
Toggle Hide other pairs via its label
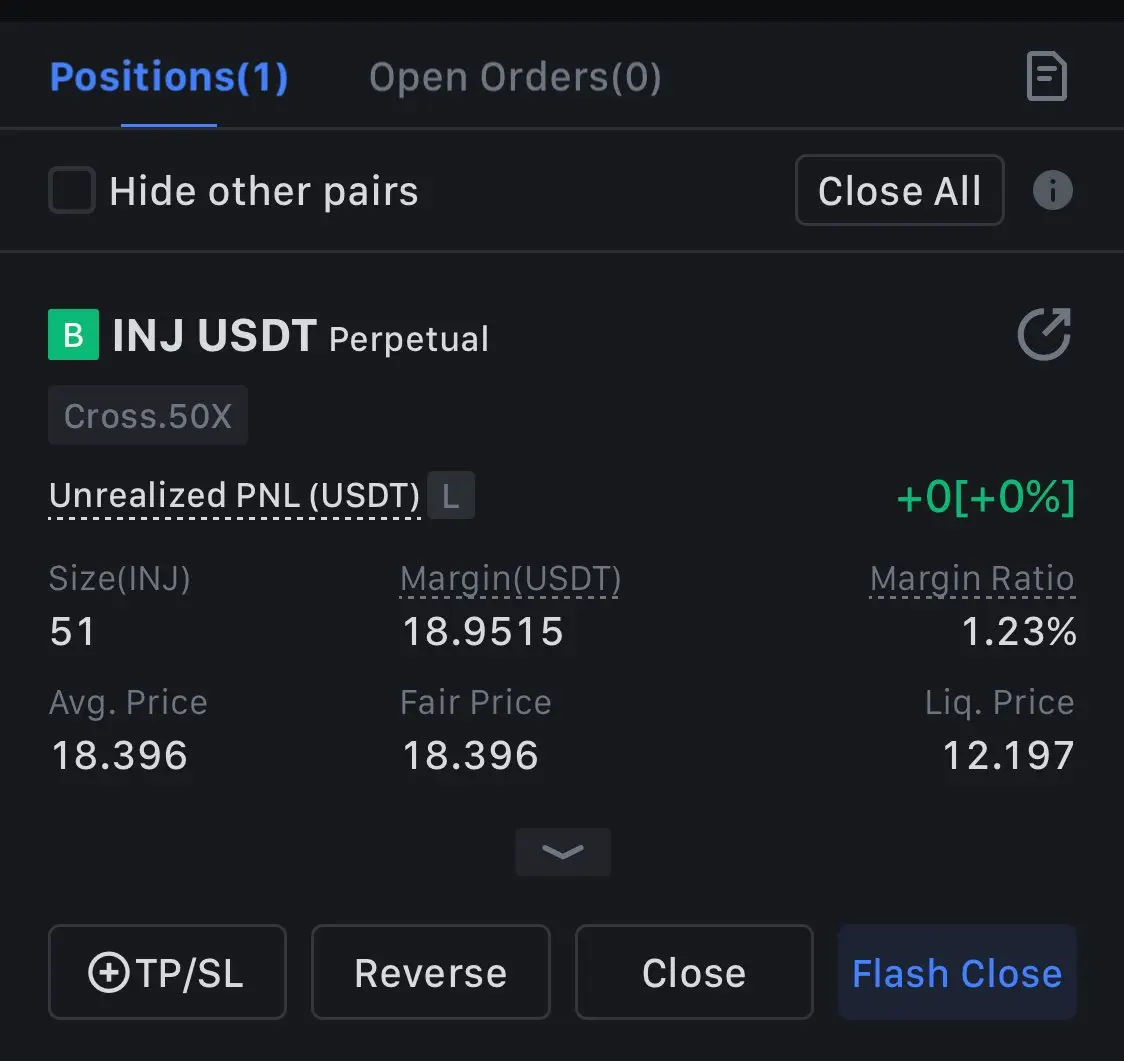tap(264, 191)
